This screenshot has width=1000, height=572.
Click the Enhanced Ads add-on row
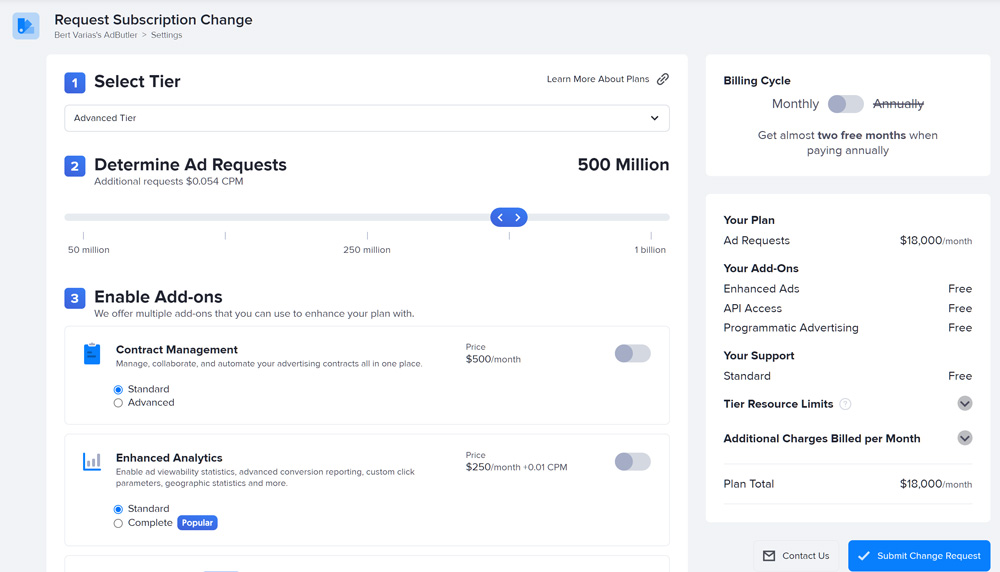click(848, 289)
